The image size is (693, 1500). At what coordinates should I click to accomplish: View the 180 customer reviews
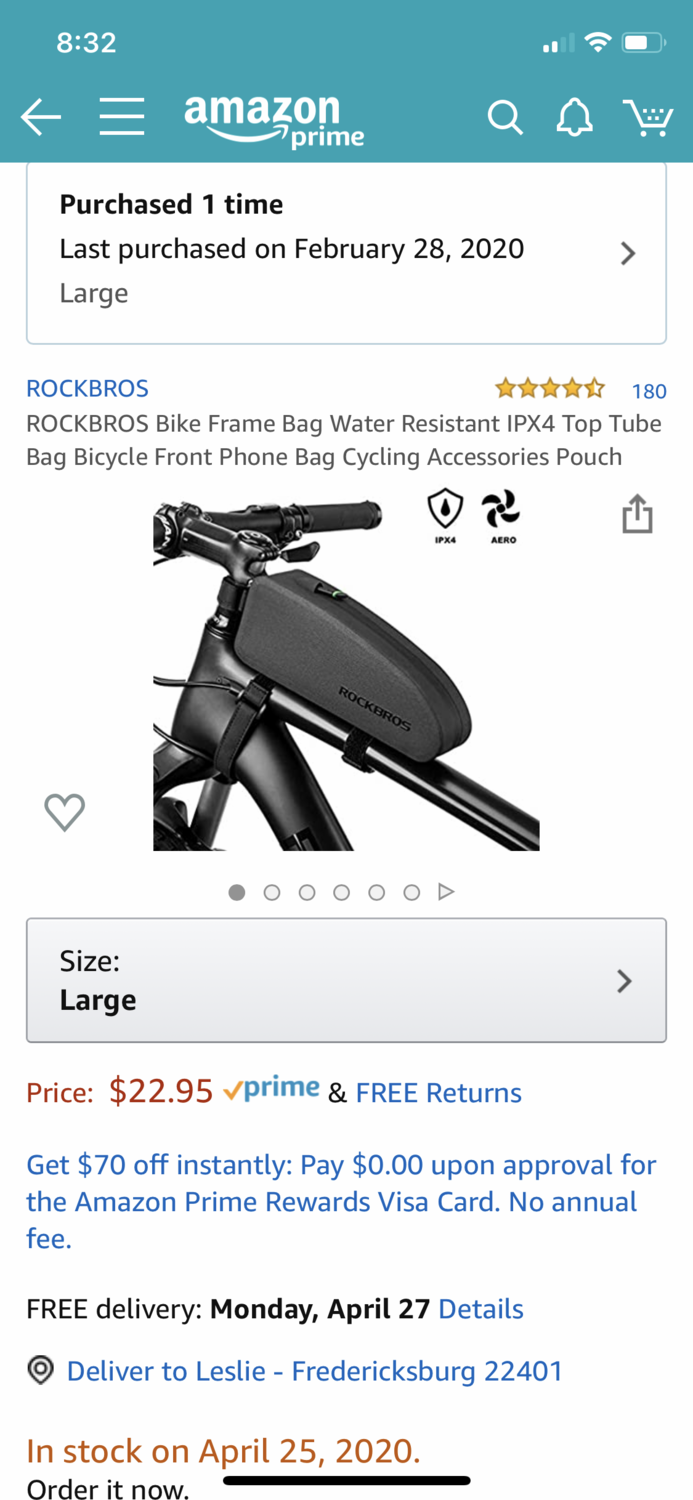pyautogui.click(x=649, y=391)
